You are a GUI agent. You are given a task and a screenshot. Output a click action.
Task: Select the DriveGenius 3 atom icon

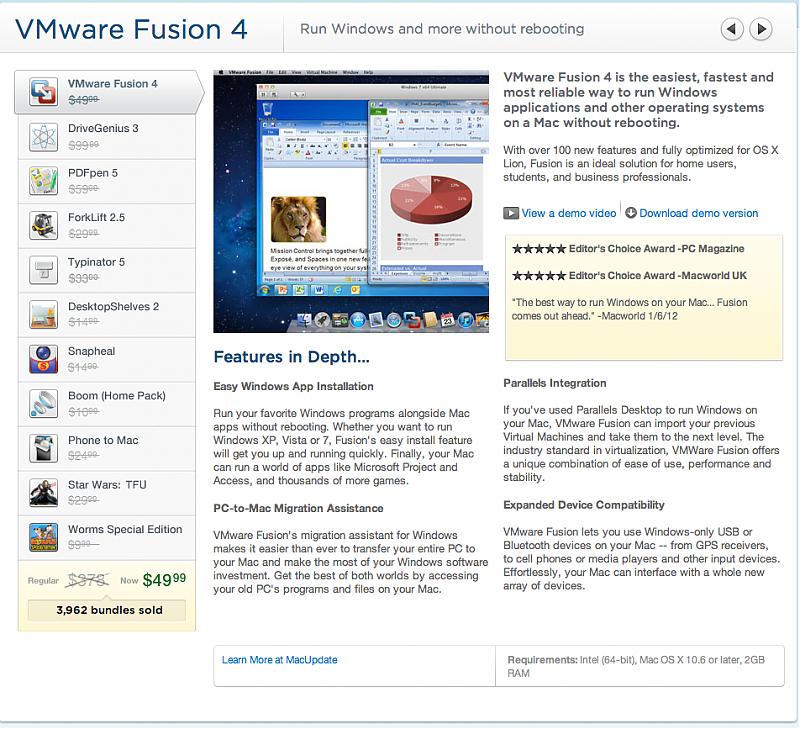44,136
